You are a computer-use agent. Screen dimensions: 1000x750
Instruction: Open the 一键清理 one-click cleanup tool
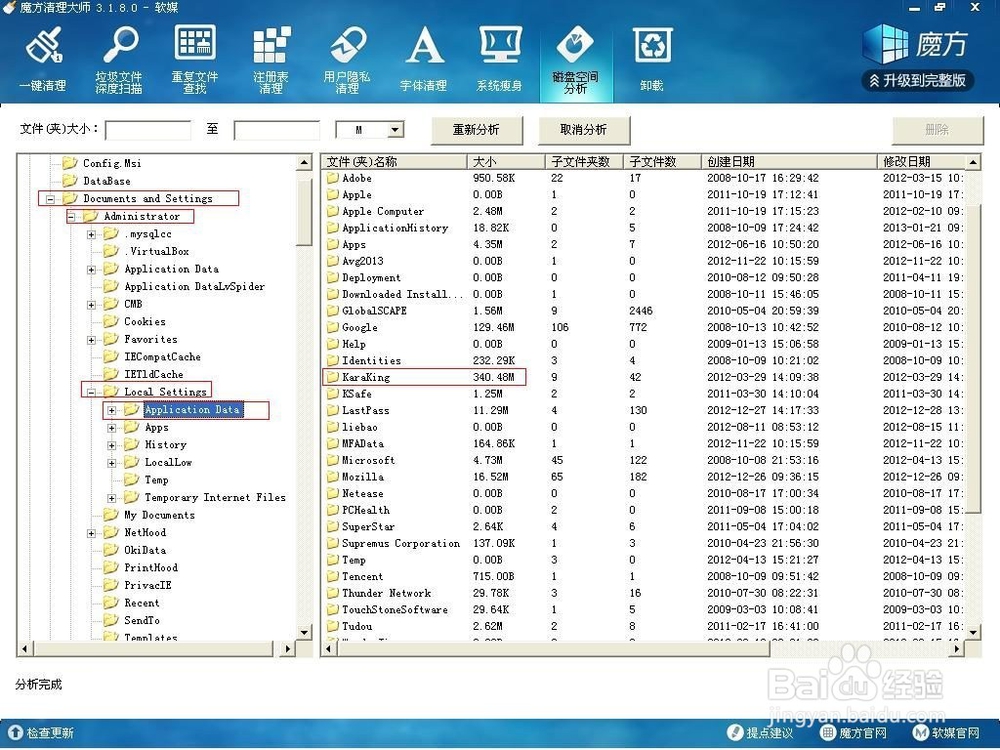click(x=43, y=59)
